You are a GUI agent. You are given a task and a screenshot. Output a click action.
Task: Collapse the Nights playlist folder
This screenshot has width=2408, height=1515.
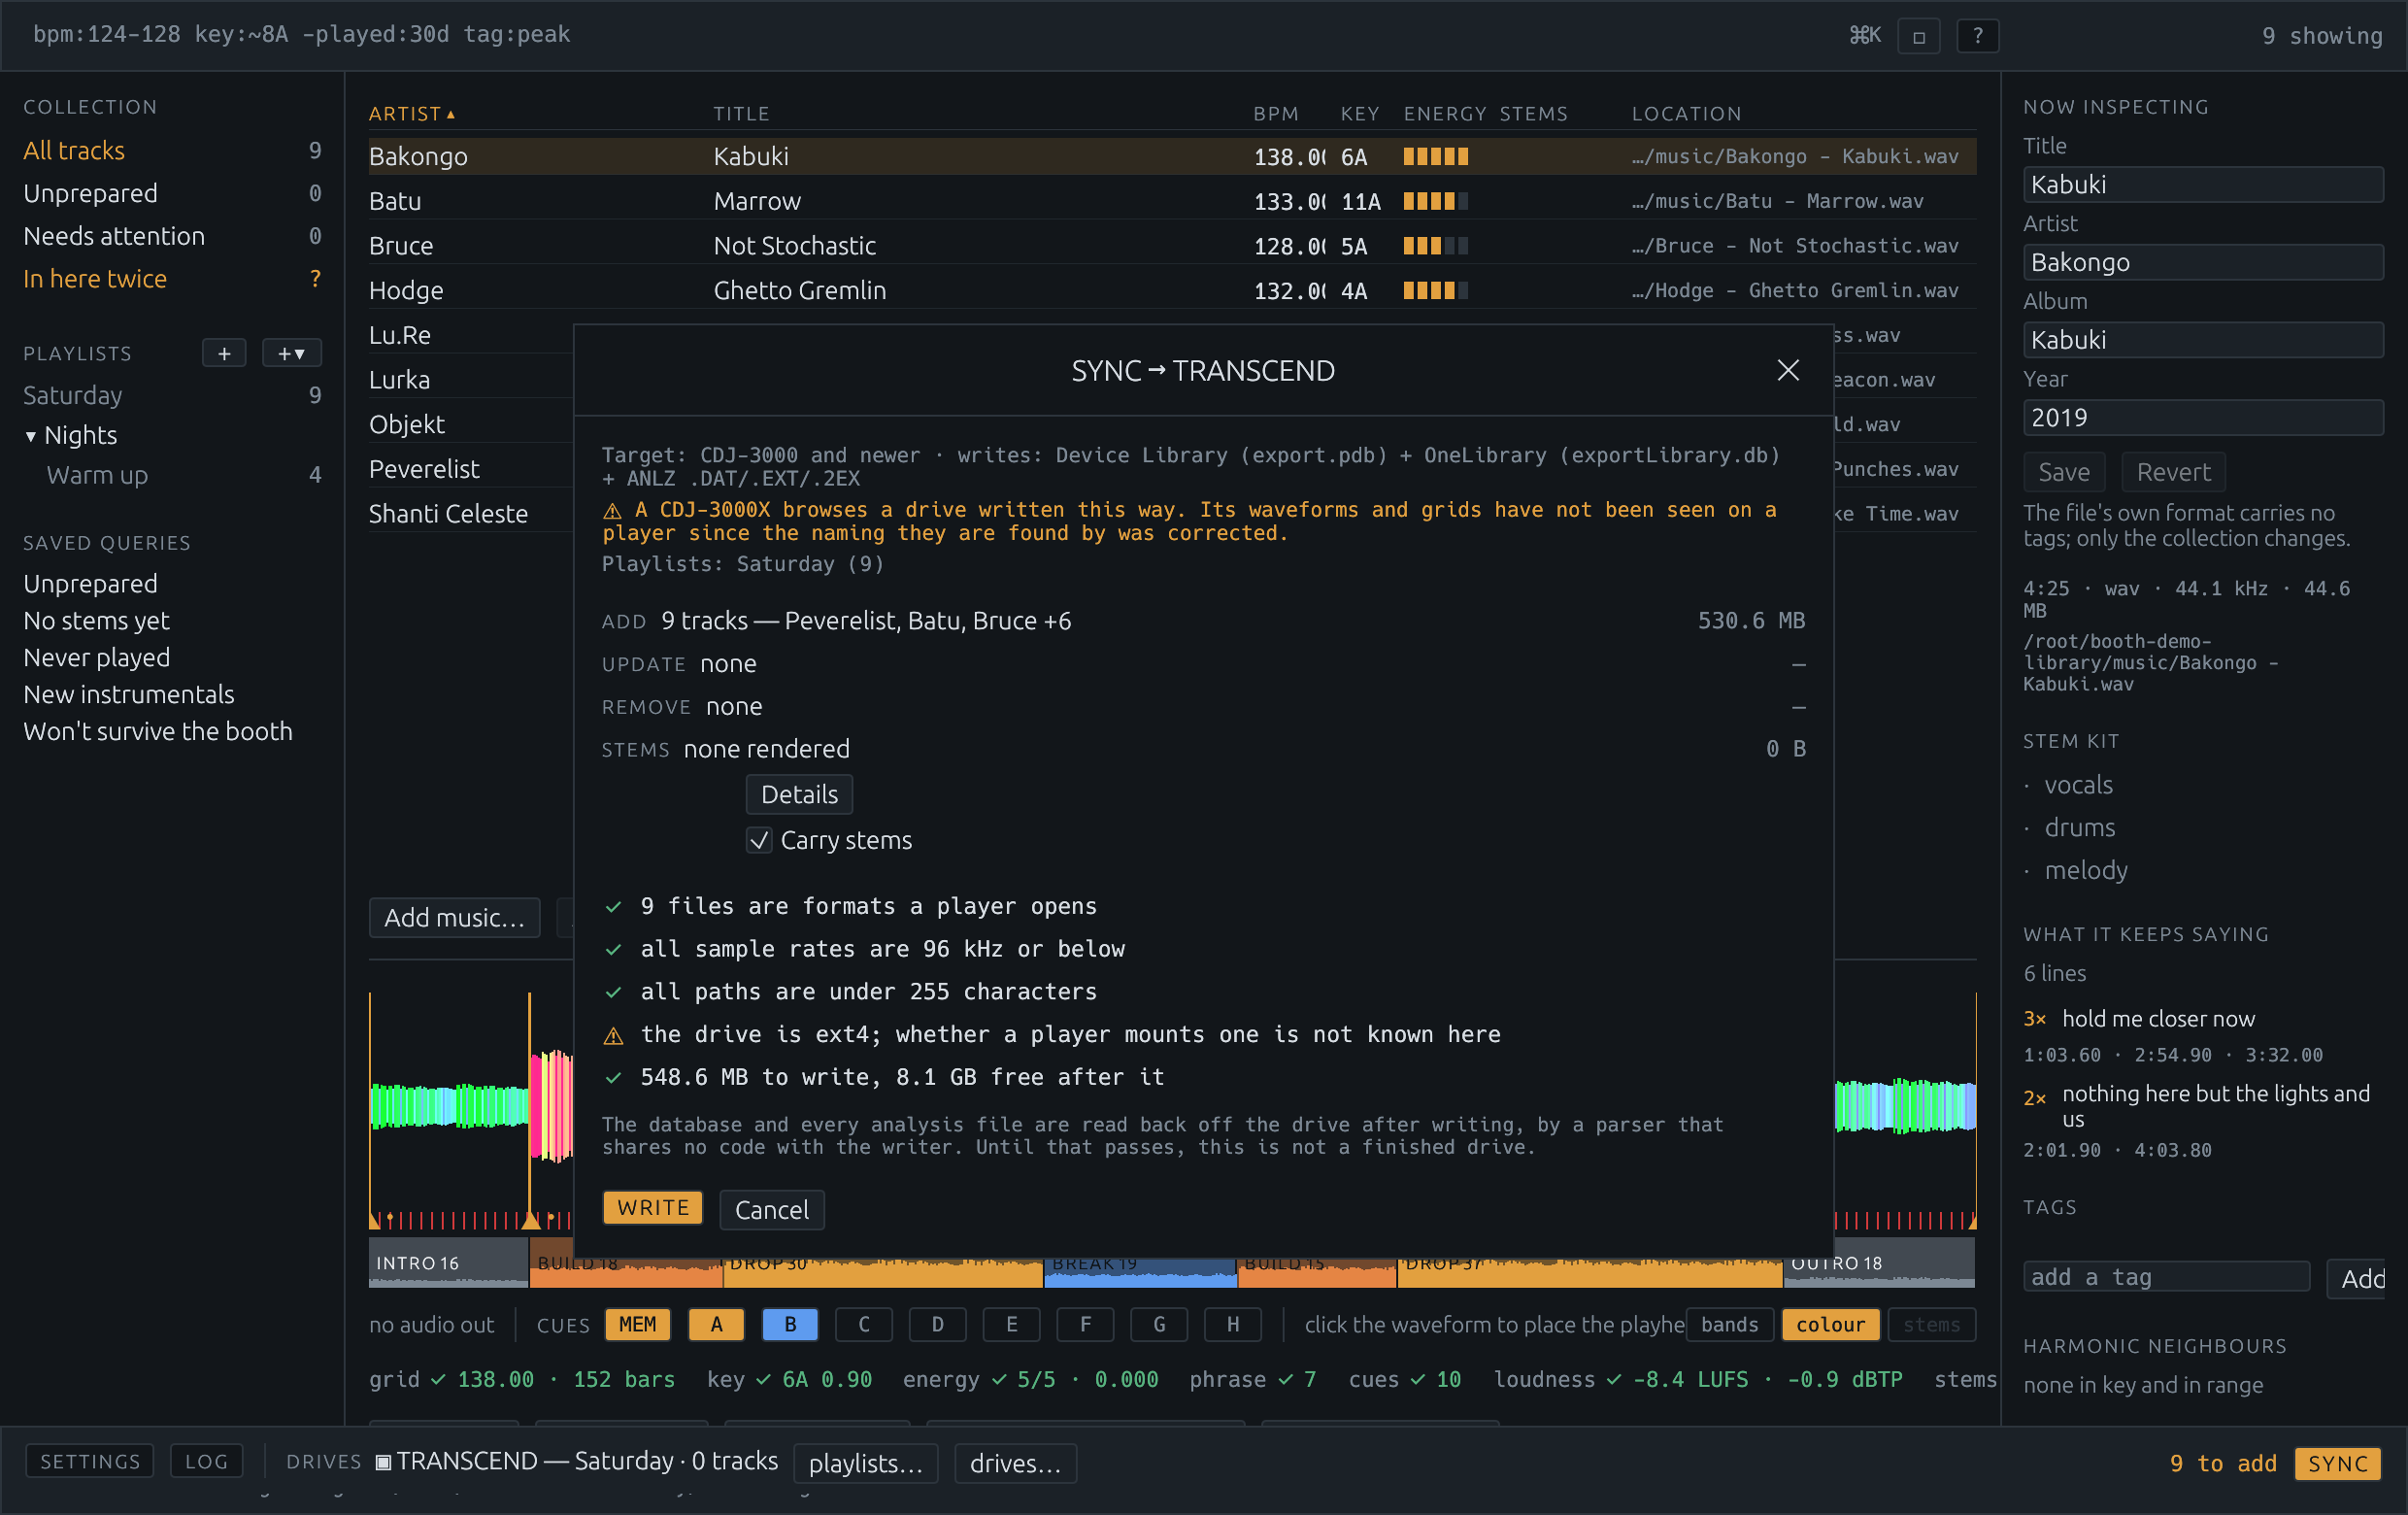coord(31,436)
